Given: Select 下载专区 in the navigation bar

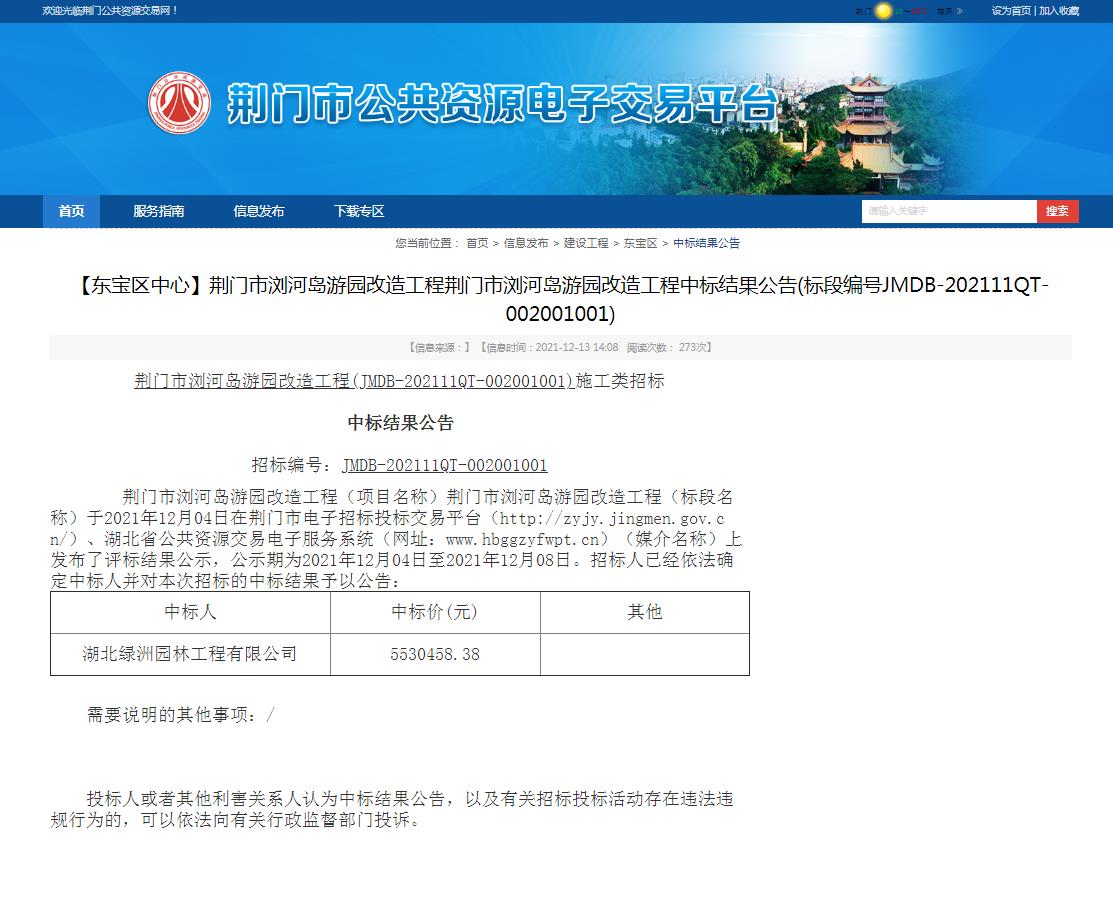Looking at the screenshot, I should (359, 211).
